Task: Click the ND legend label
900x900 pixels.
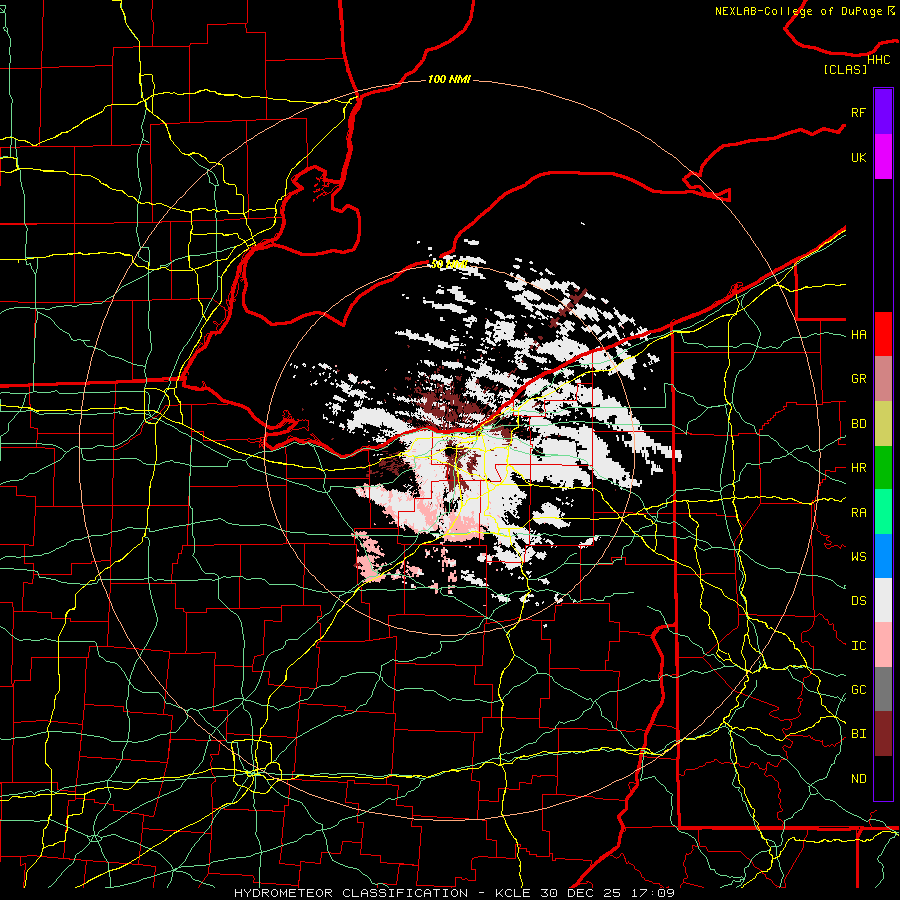Action: pyautogui.click(x=858, y=778)
